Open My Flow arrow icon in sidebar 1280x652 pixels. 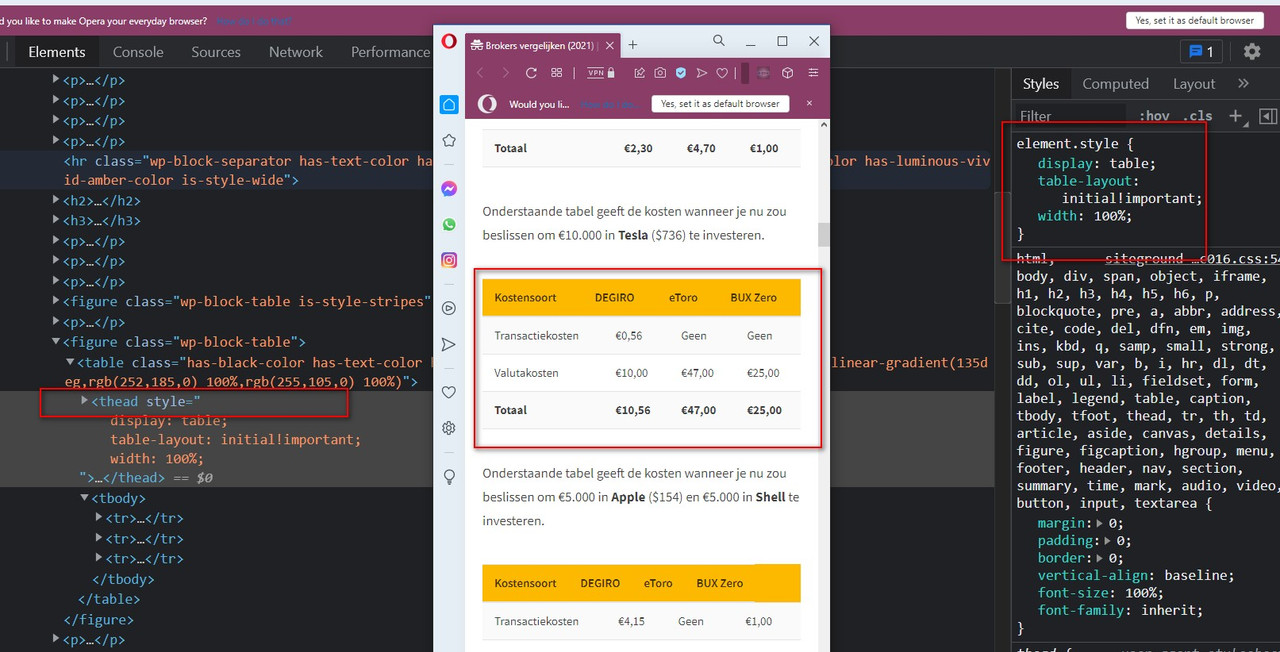449,344
